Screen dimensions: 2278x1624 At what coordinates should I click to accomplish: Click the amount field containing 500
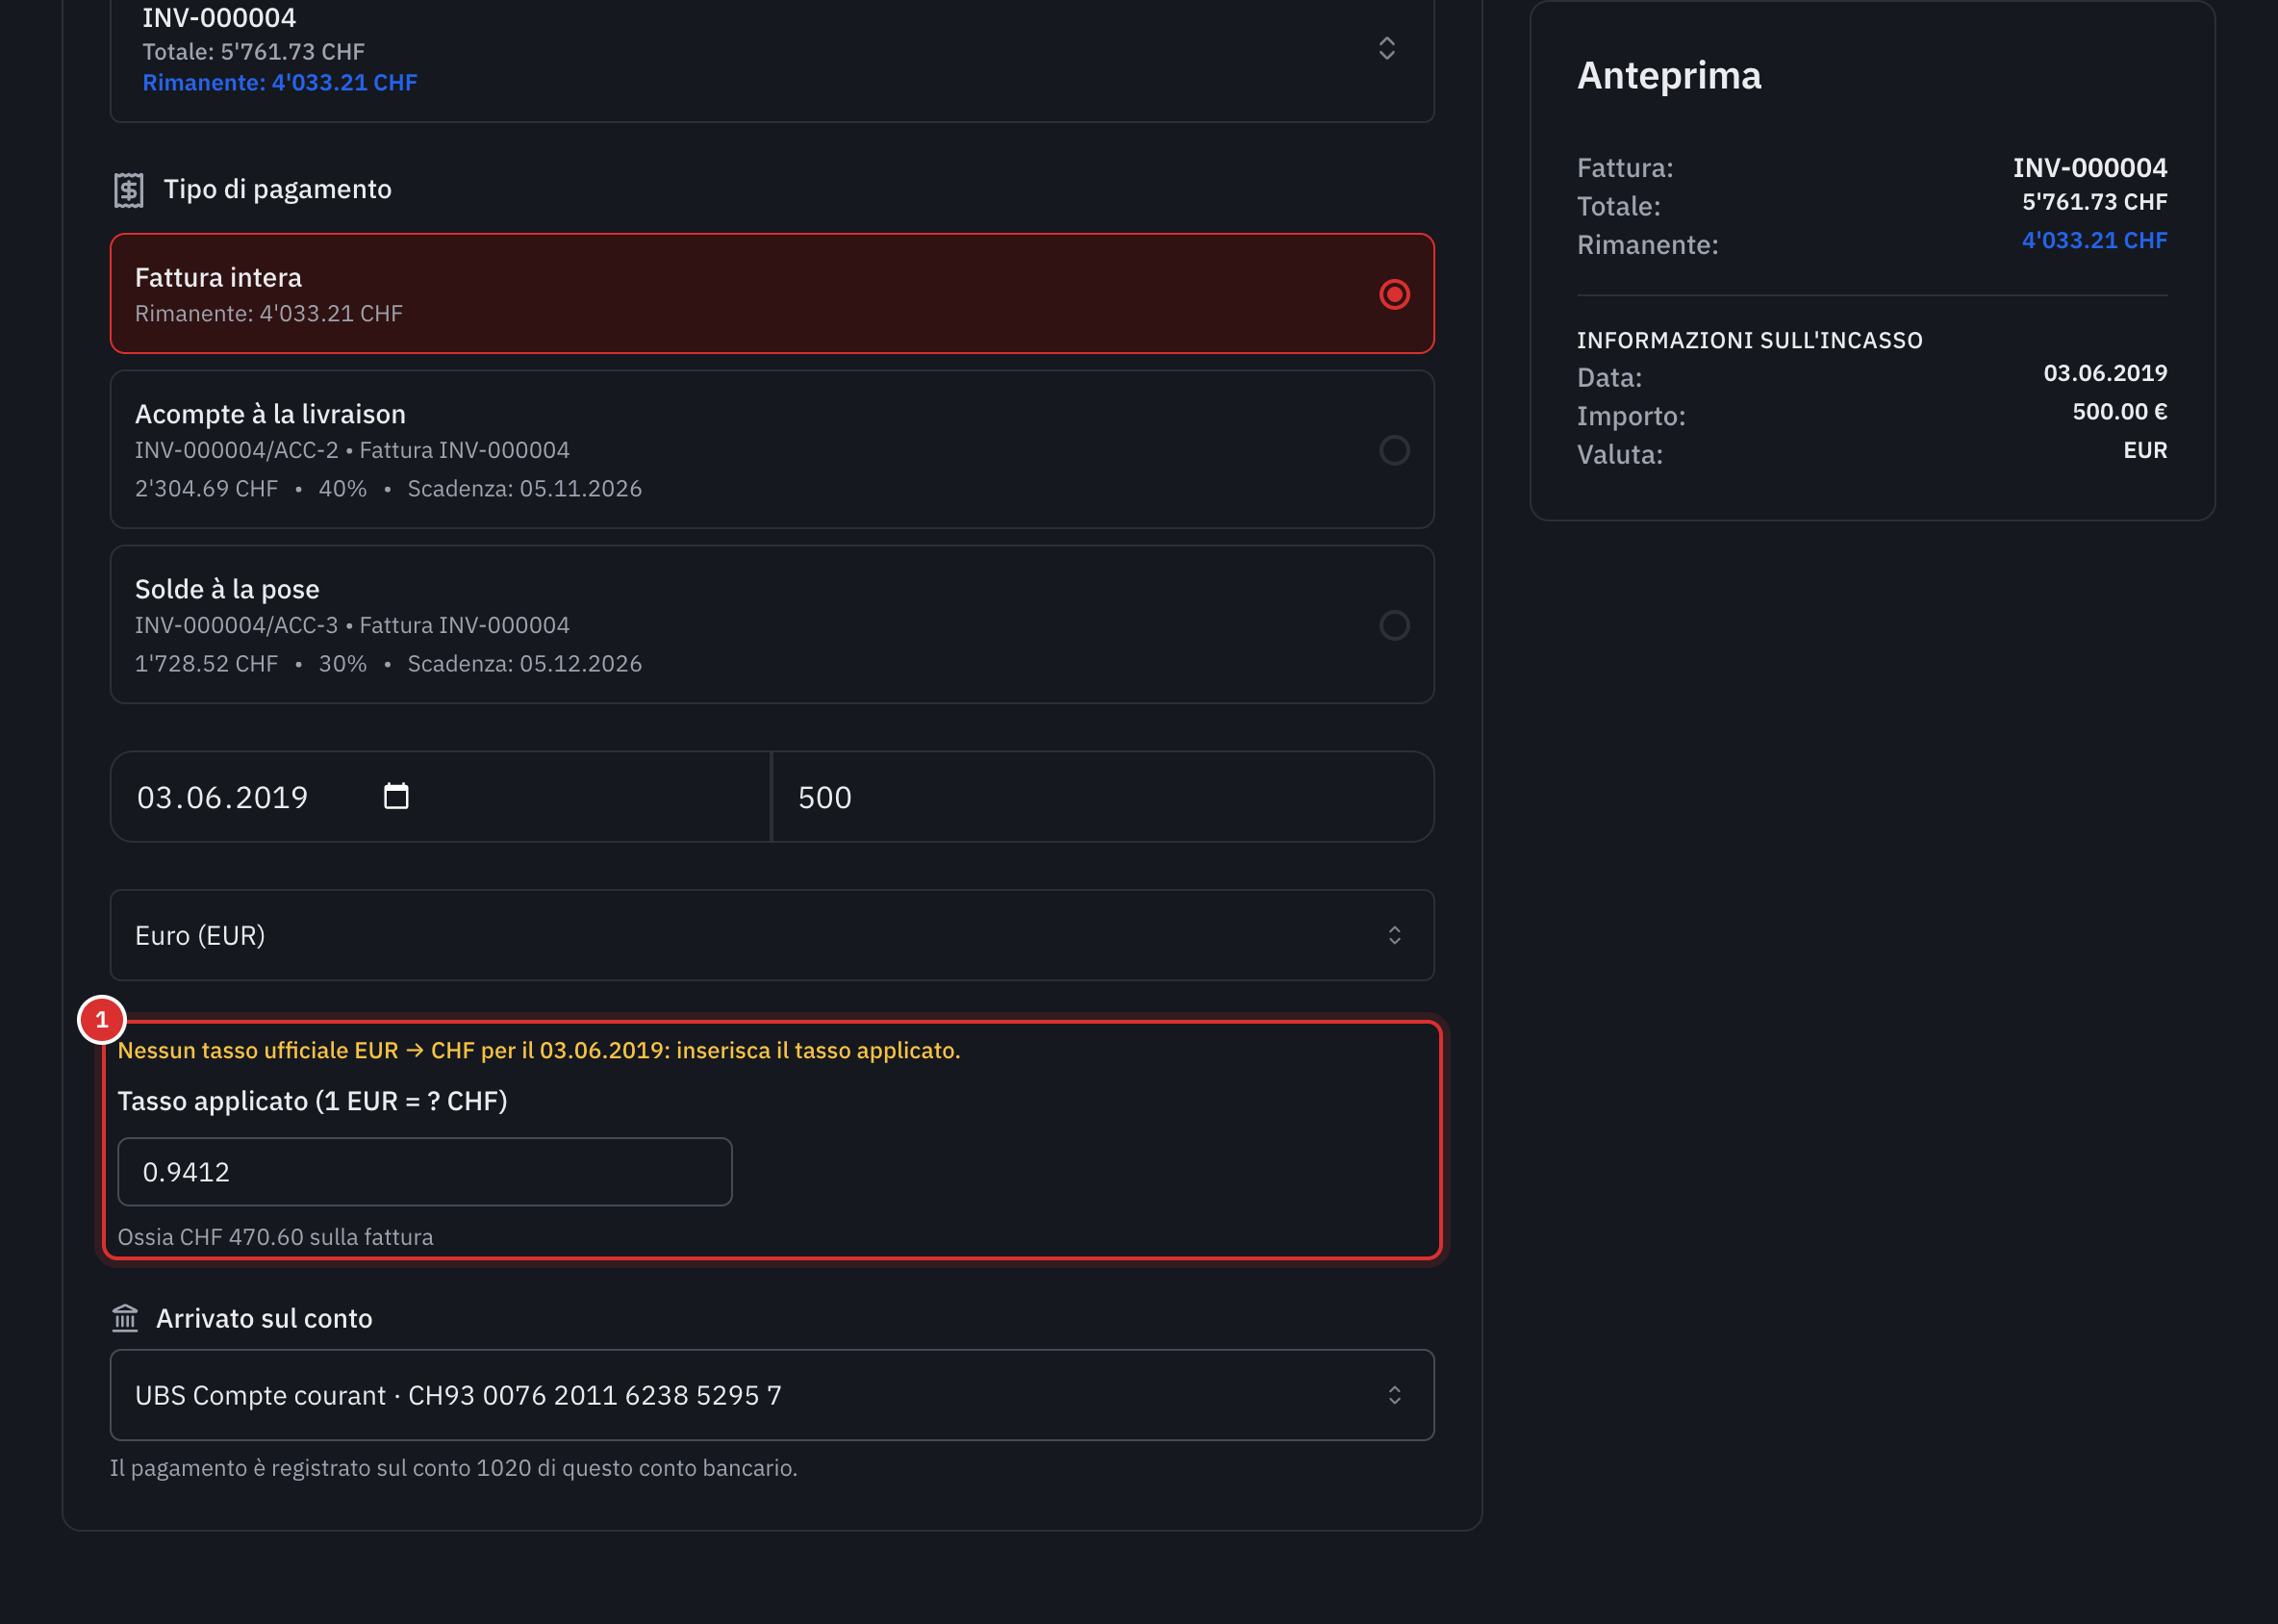[x=1103, y=797]
